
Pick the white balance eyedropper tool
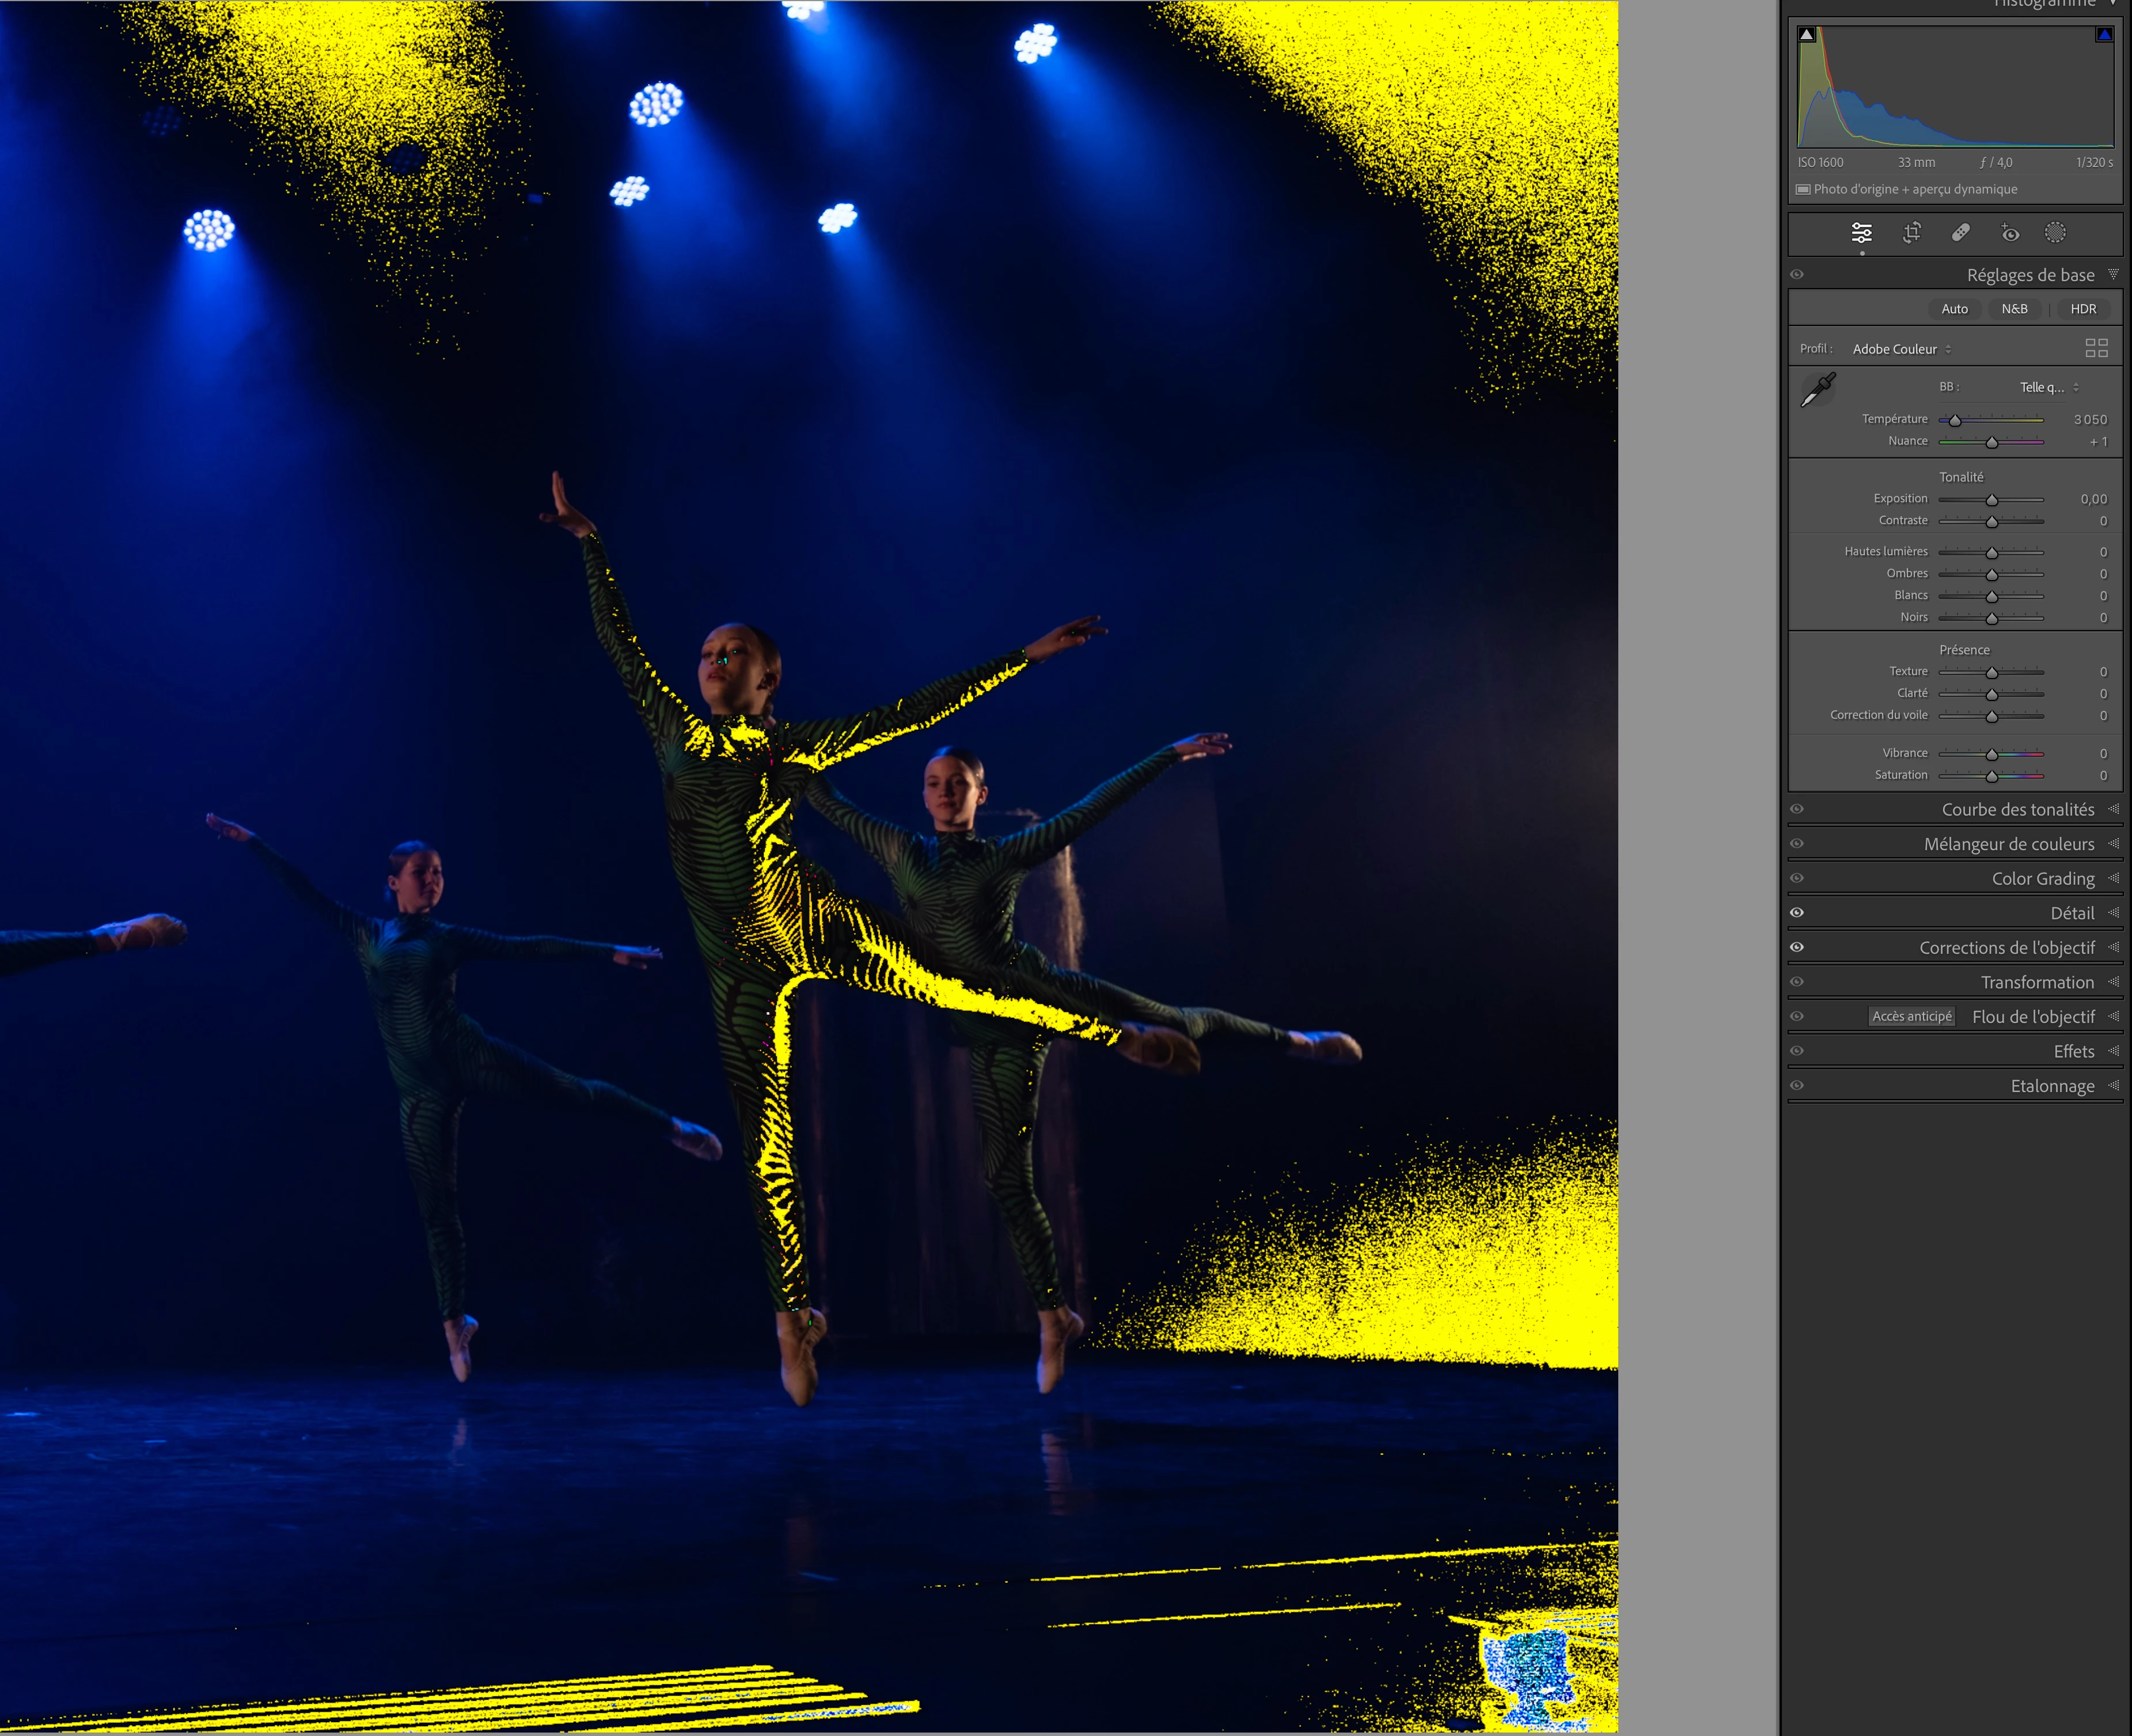1817,389
